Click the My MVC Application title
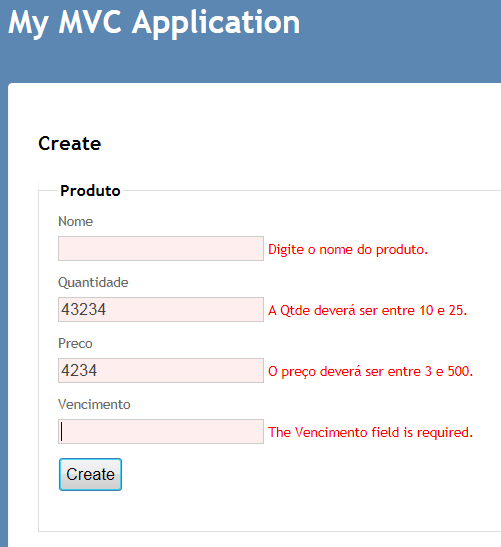 pos(154,23)
